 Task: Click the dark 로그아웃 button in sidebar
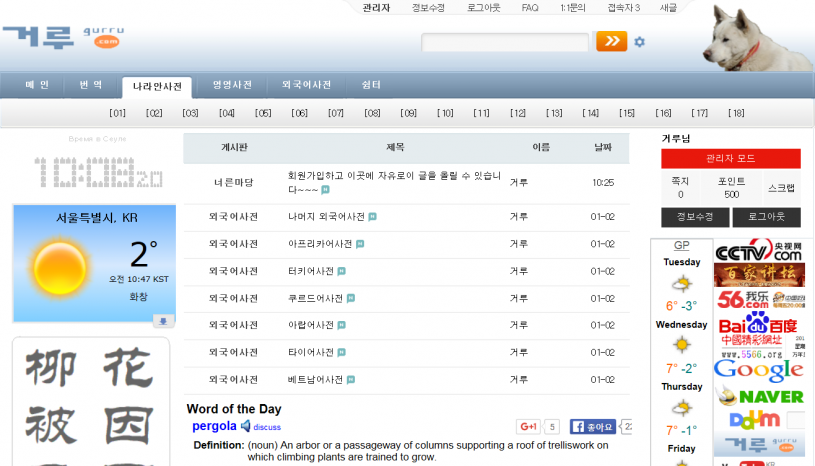(x=766, y=217)
